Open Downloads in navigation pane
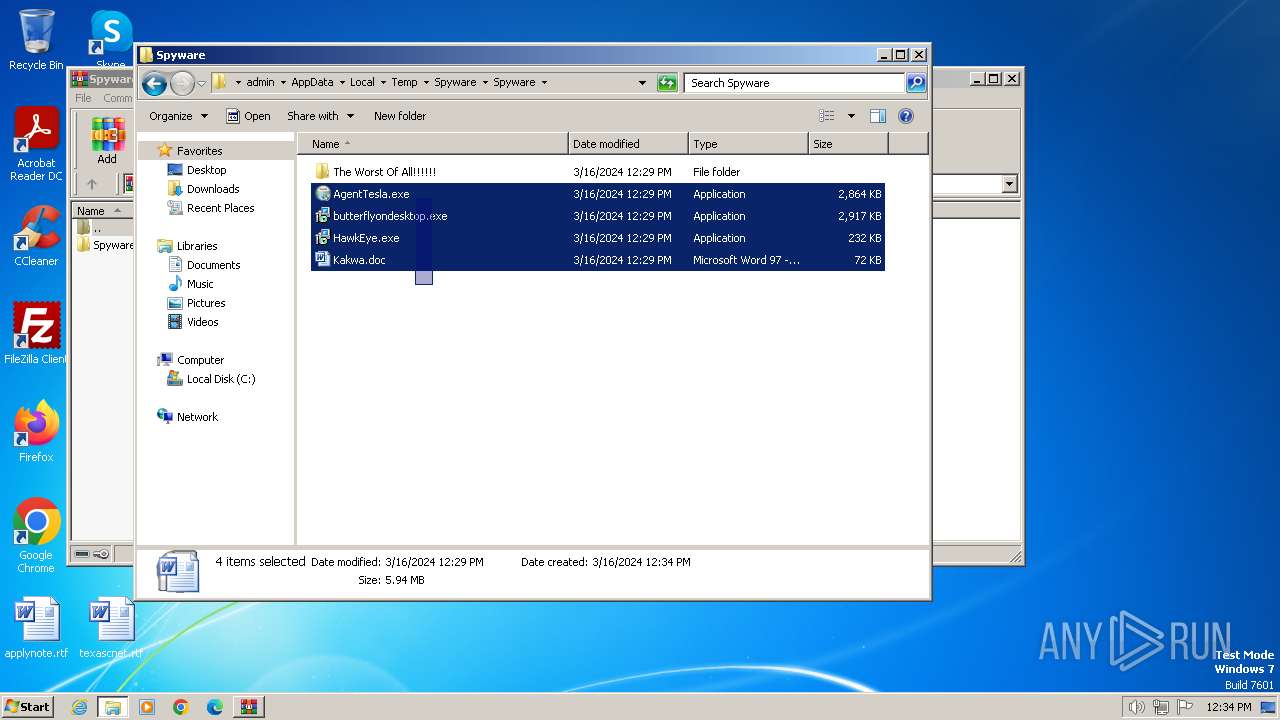The width and height of the screenshot is (1280, 720). 212,189
